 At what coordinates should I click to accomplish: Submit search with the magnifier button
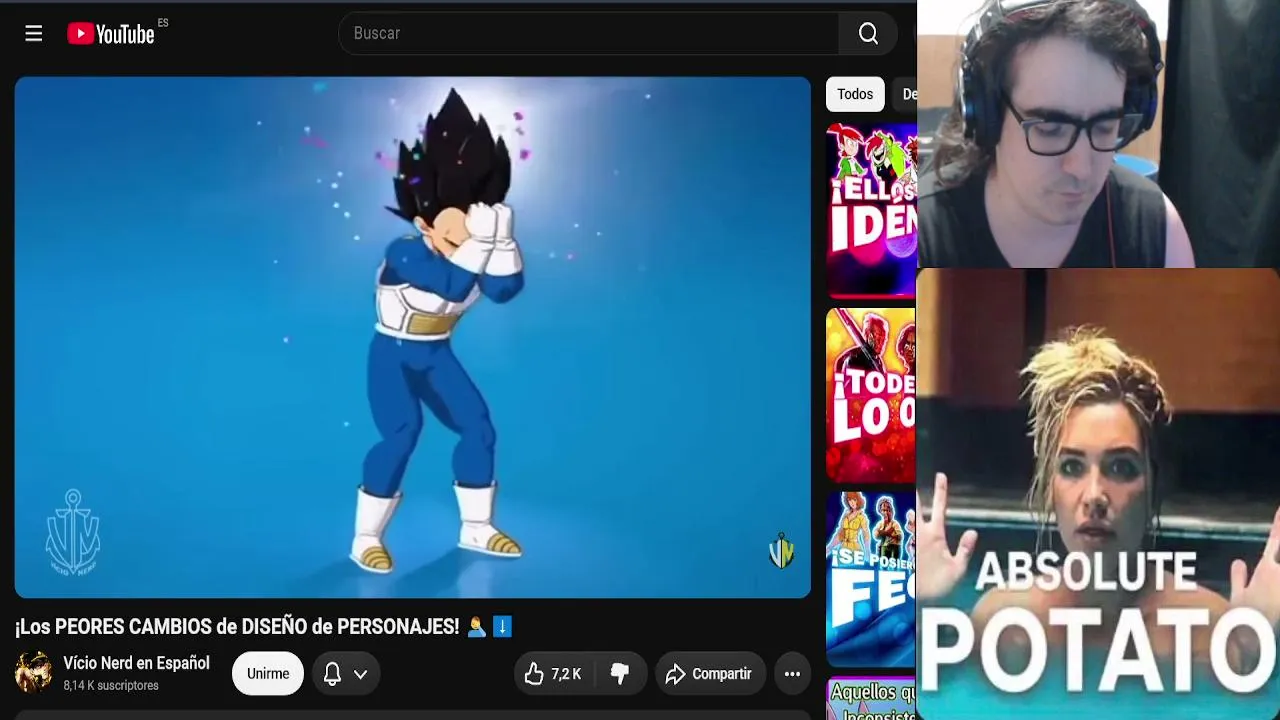pos(868,33)
